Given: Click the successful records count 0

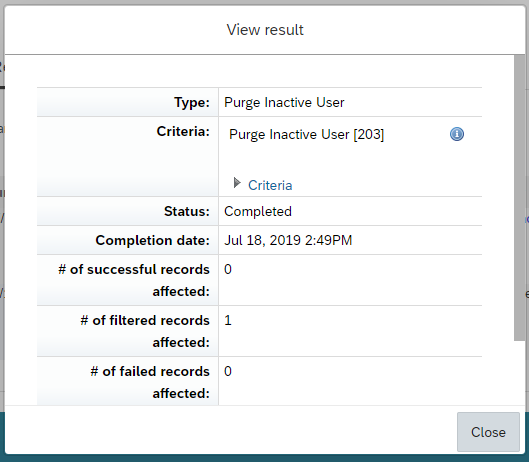Looking at the screenshot, I should coord(228,269).
